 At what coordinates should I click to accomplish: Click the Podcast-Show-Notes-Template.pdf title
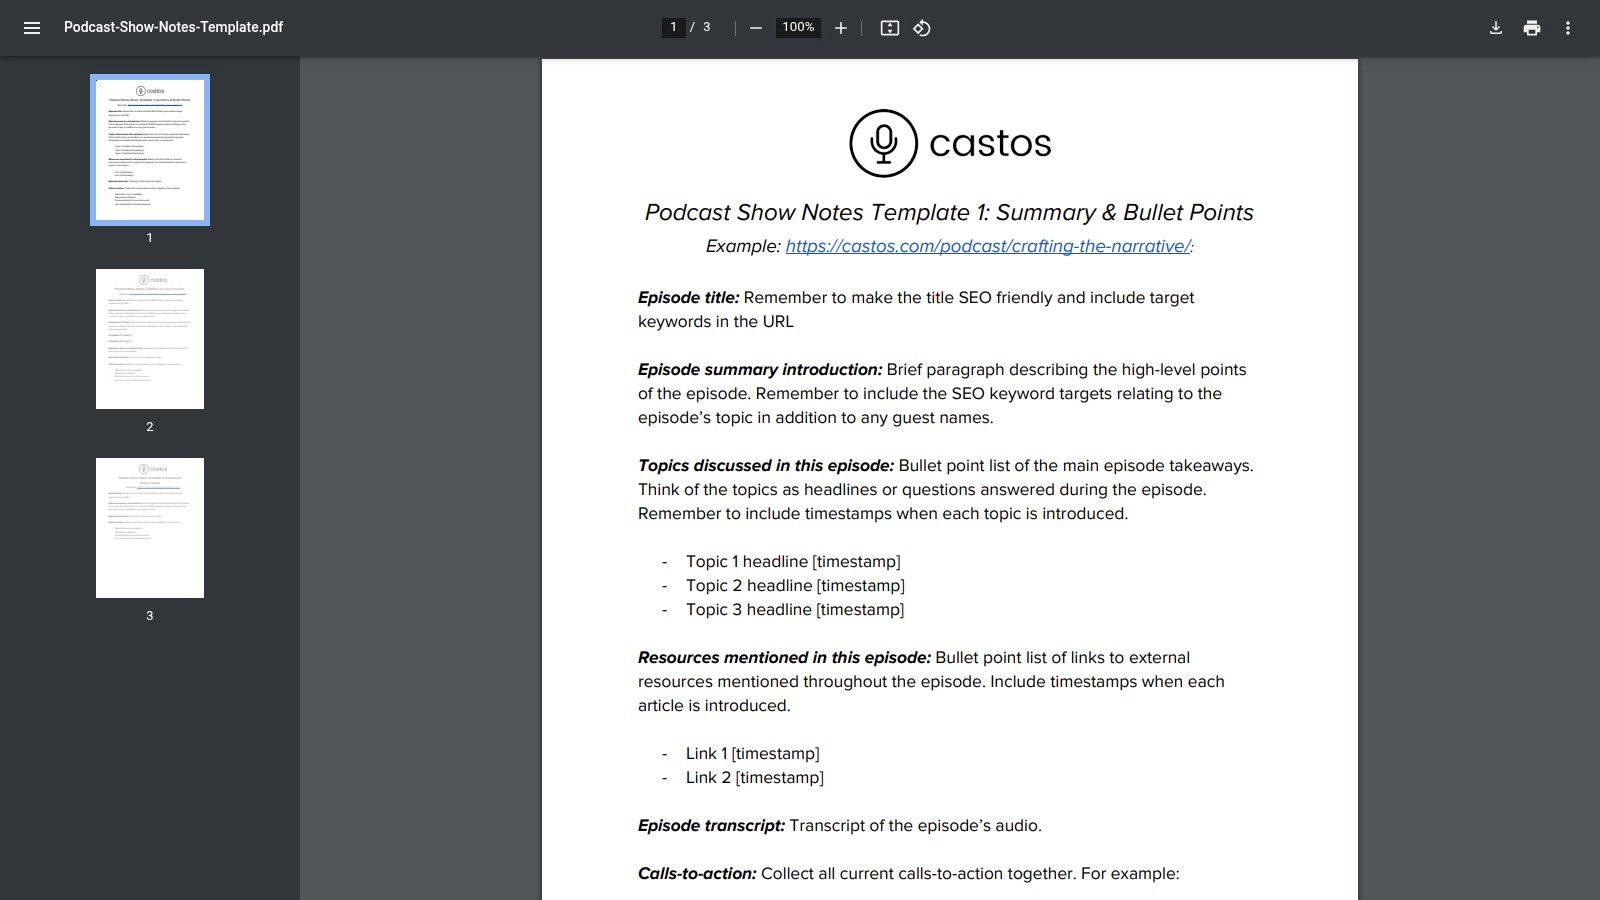click(172, 27)
